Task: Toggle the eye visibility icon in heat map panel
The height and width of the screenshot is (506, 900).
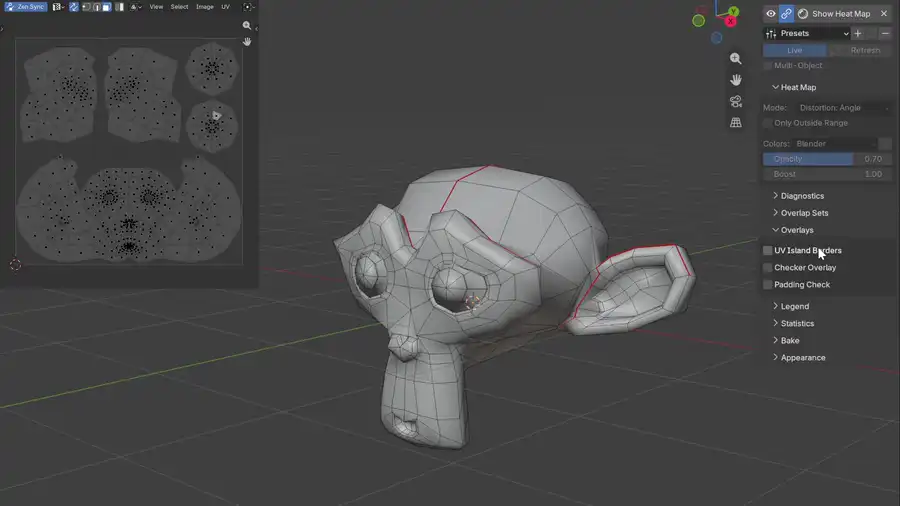Action: tap(771, 14)
